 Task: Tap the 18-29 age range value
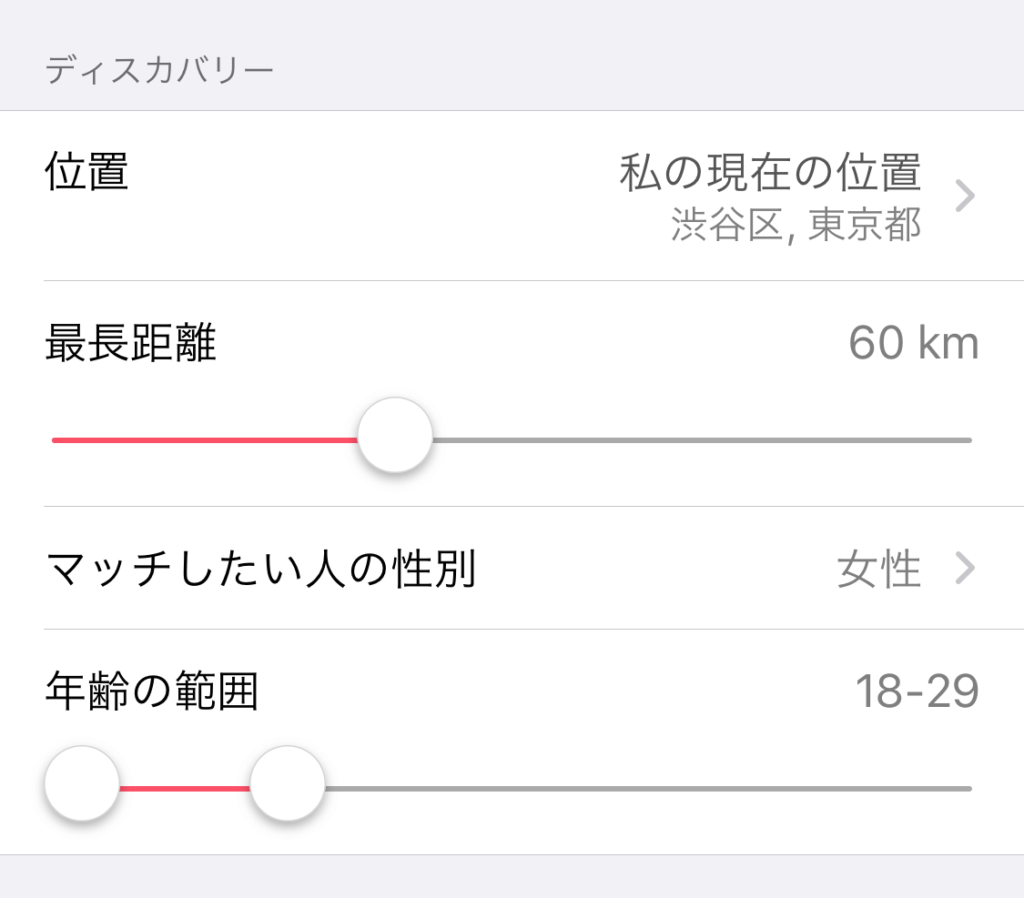916,692
